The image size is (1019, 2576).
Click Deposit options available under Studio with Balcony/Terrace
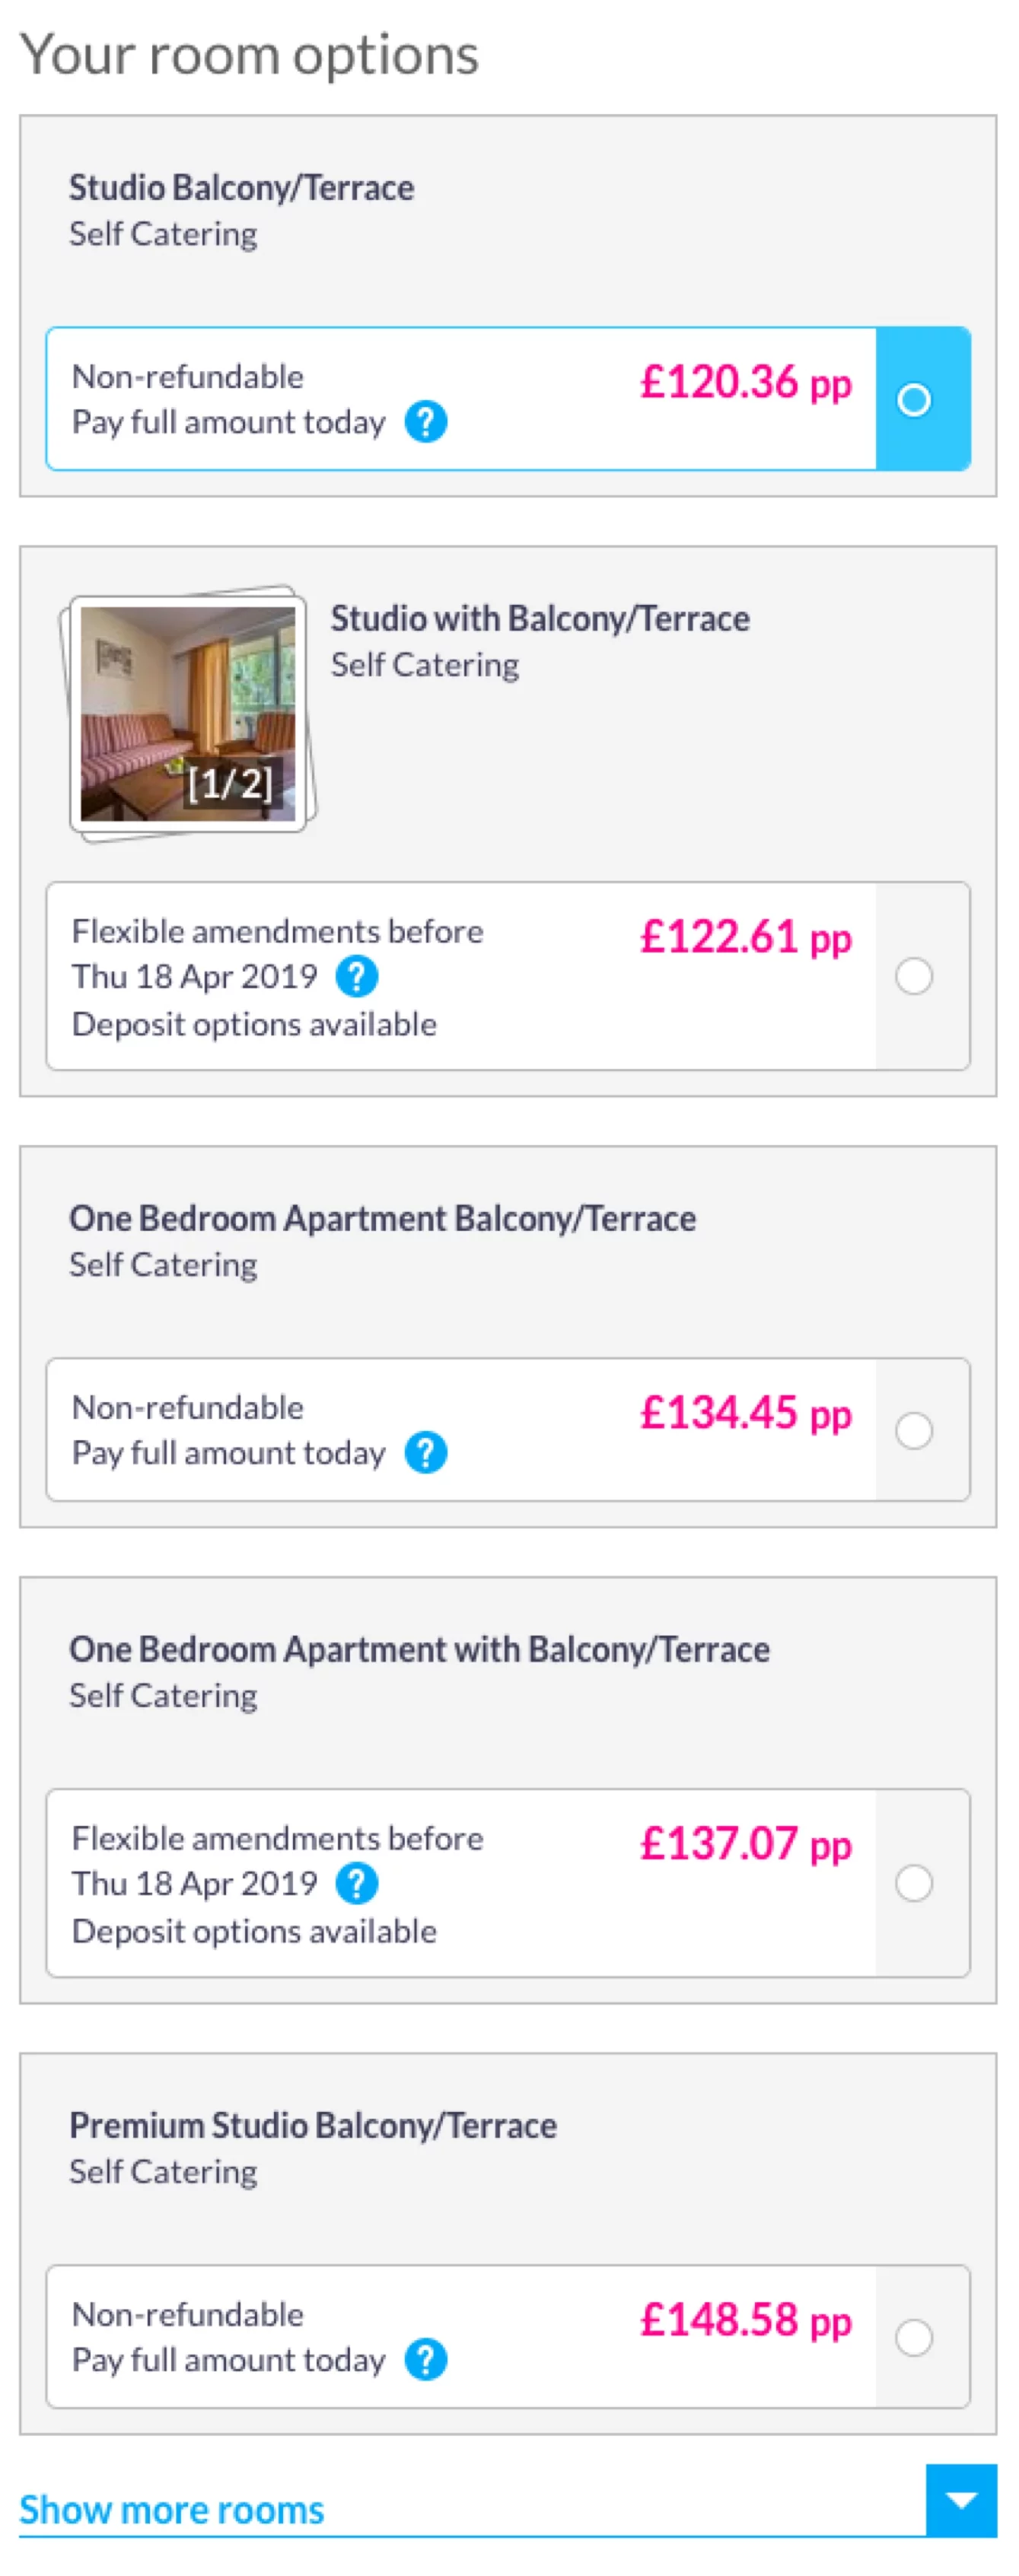tap(254, 1024)
